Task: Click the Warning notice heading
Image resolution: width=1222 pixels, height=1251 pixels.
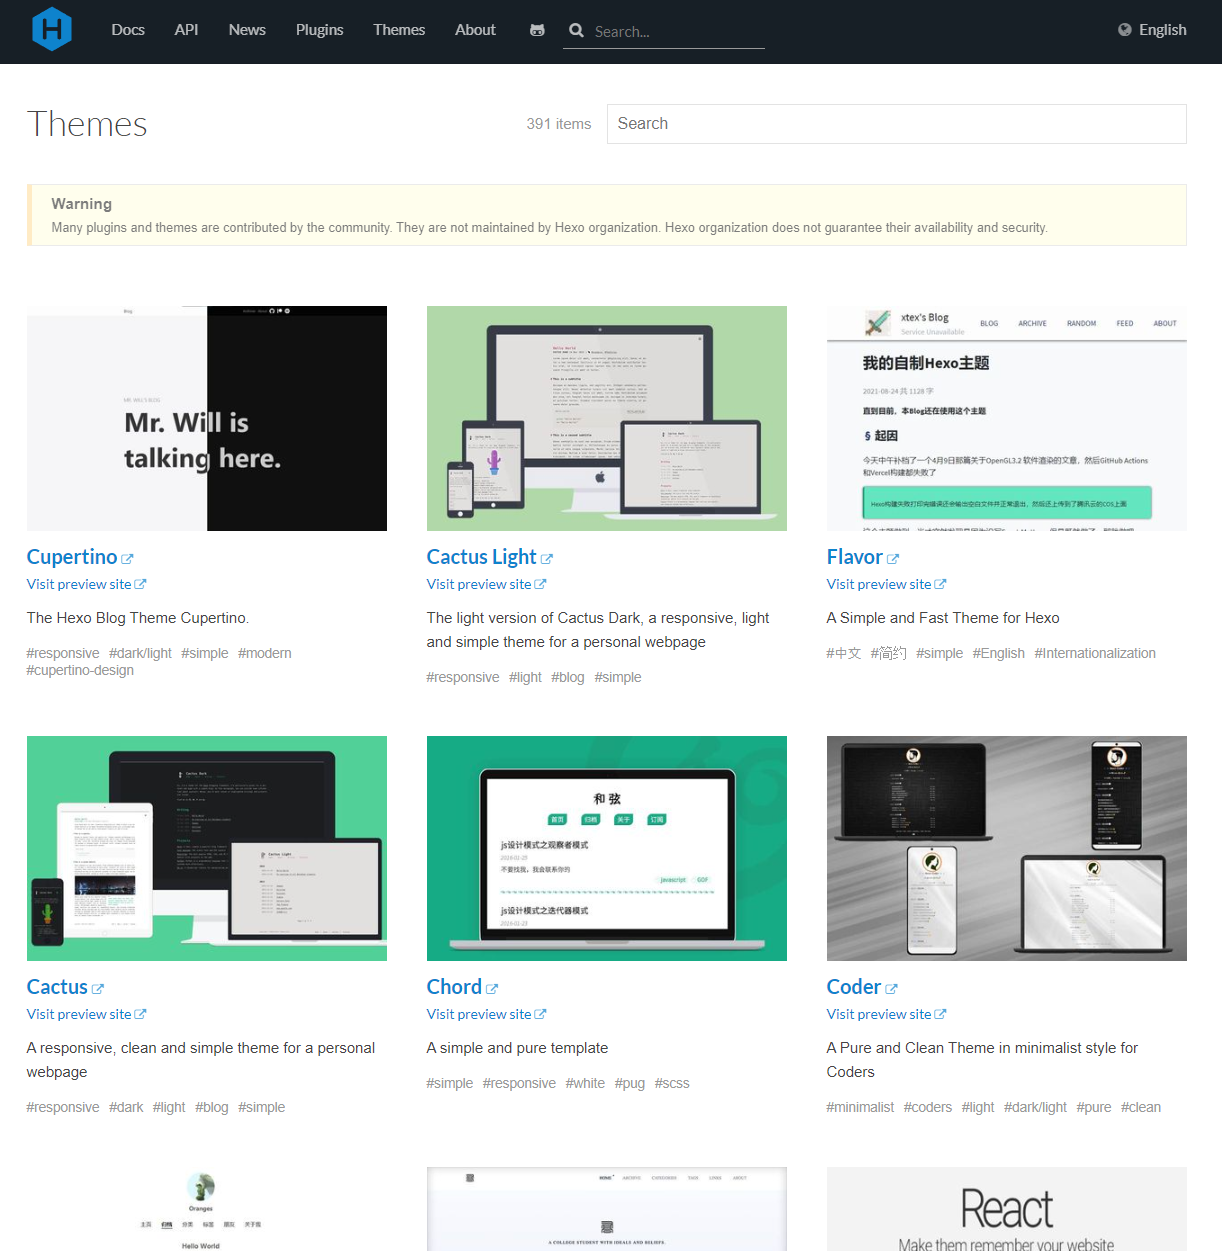Action: [x=82, y=204]
